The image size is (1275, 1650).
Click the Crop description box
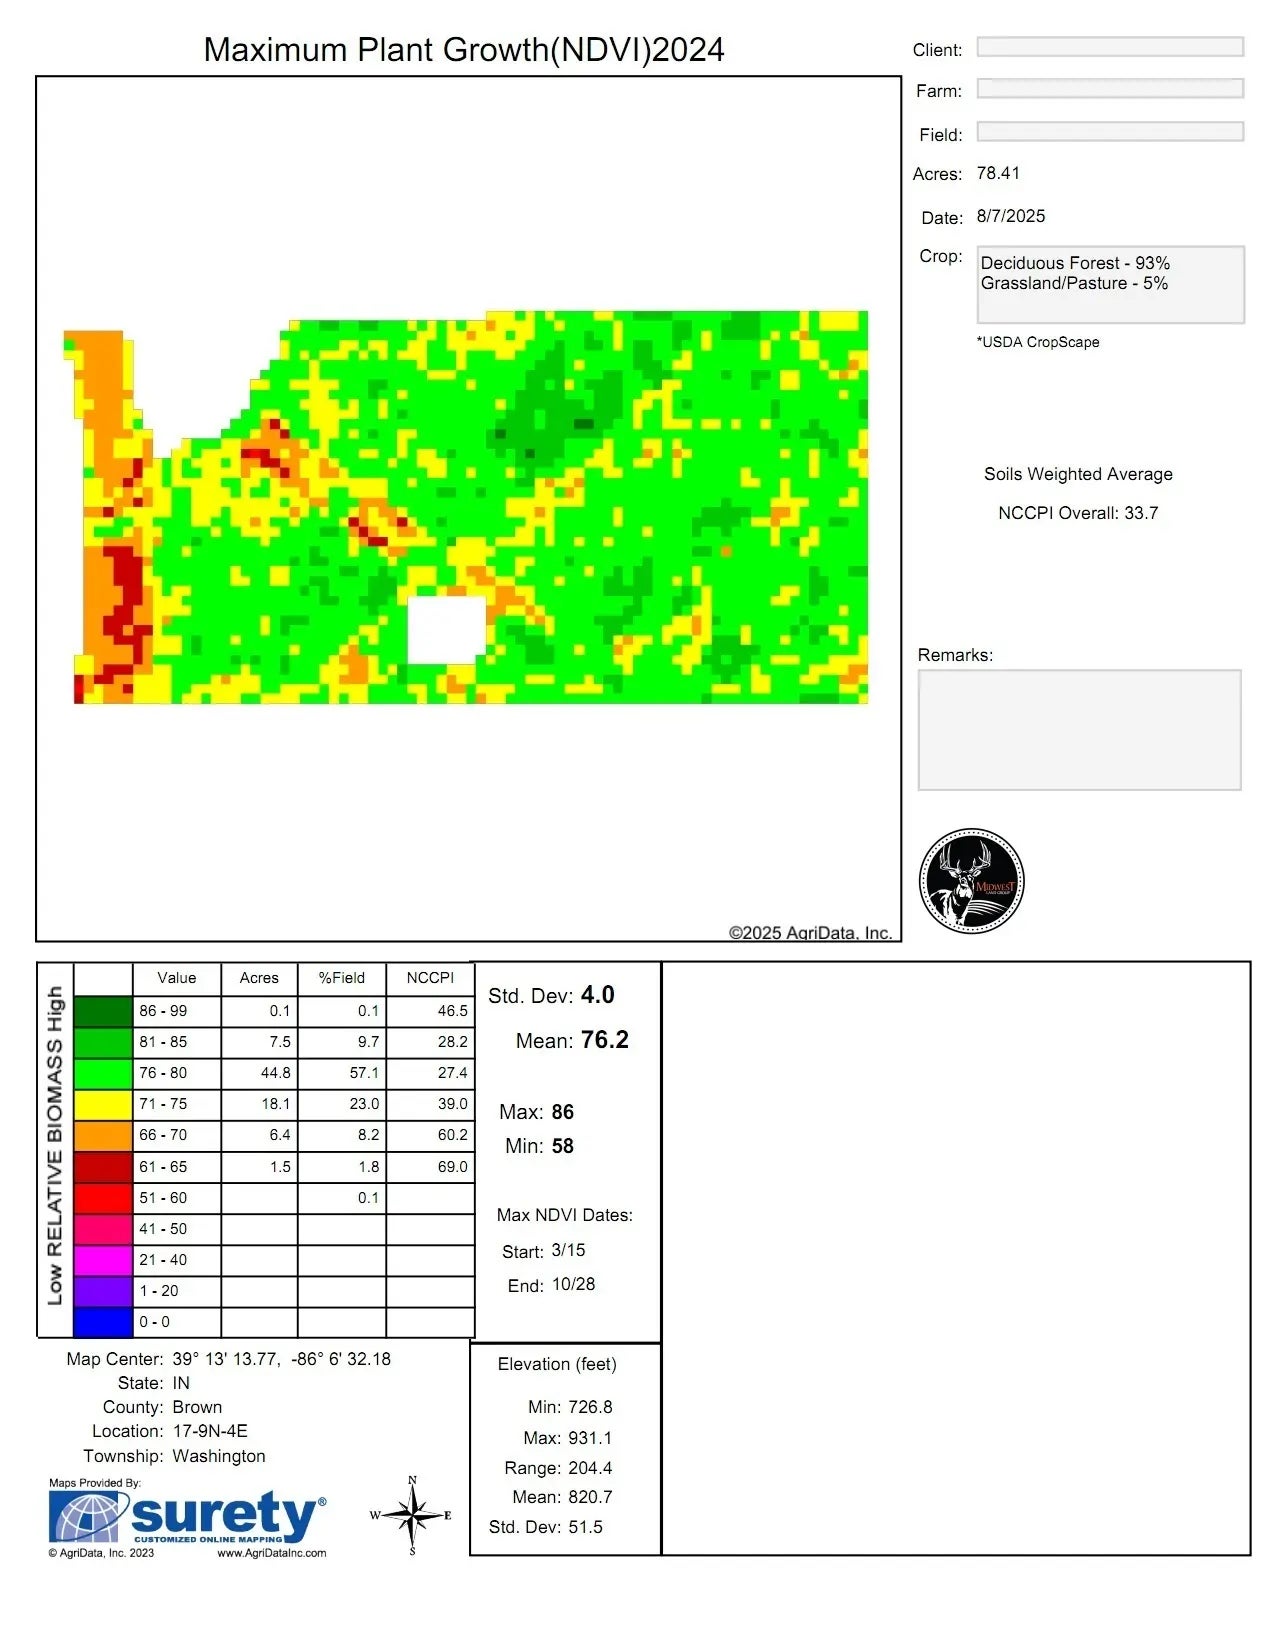click(1109, 284)
